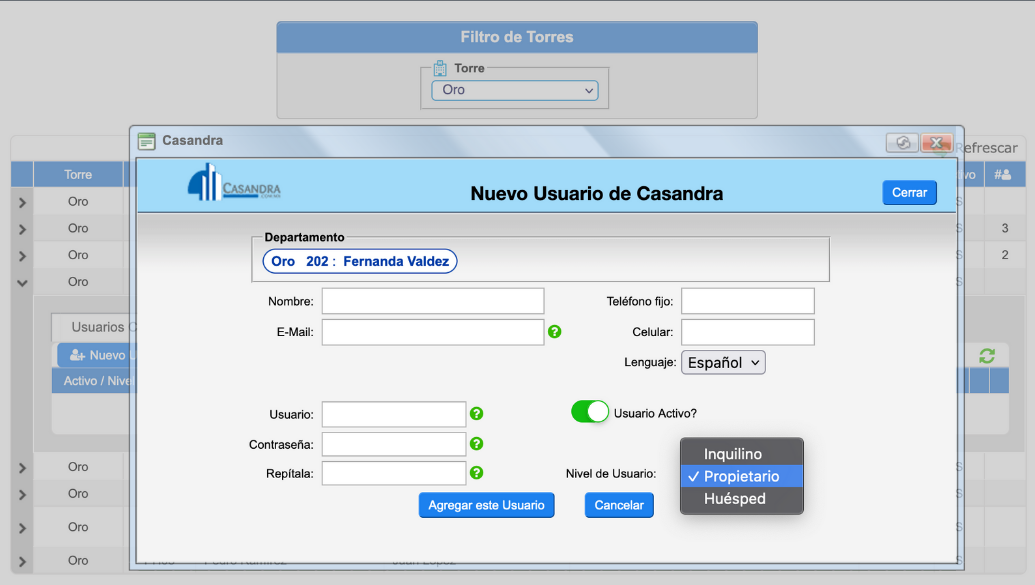
Task: Click the Cerrar button in the header
Action: pyautogui.click(x=909, y=192)
